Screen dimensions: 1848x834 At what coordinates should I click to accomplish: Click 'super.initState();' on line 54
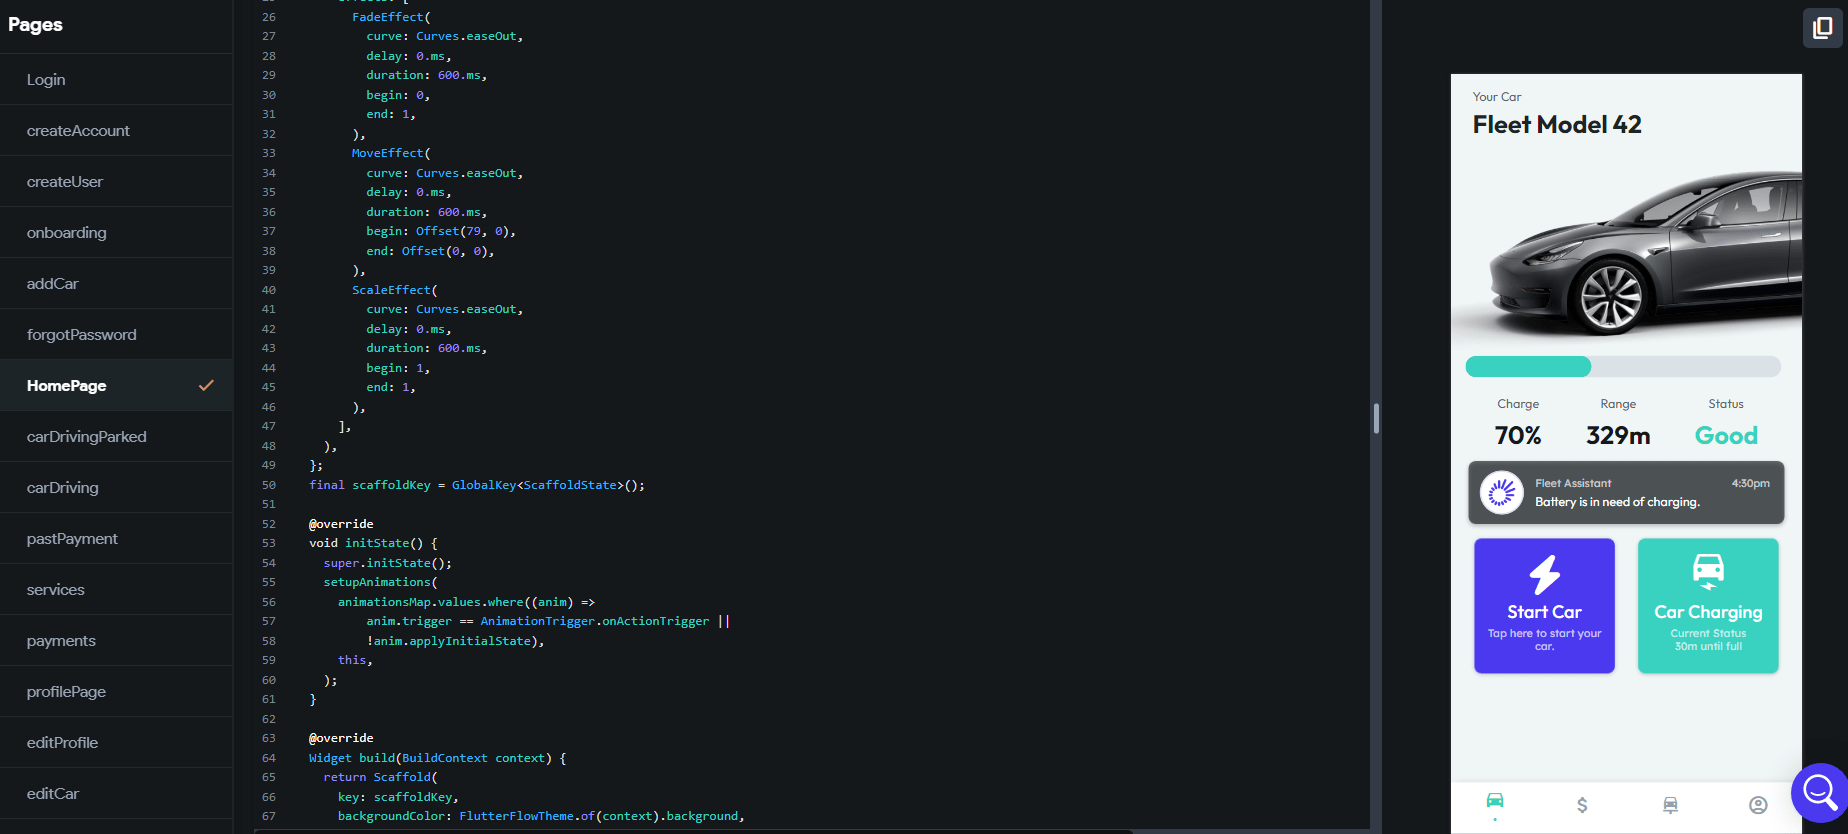[x=388, y=563]
